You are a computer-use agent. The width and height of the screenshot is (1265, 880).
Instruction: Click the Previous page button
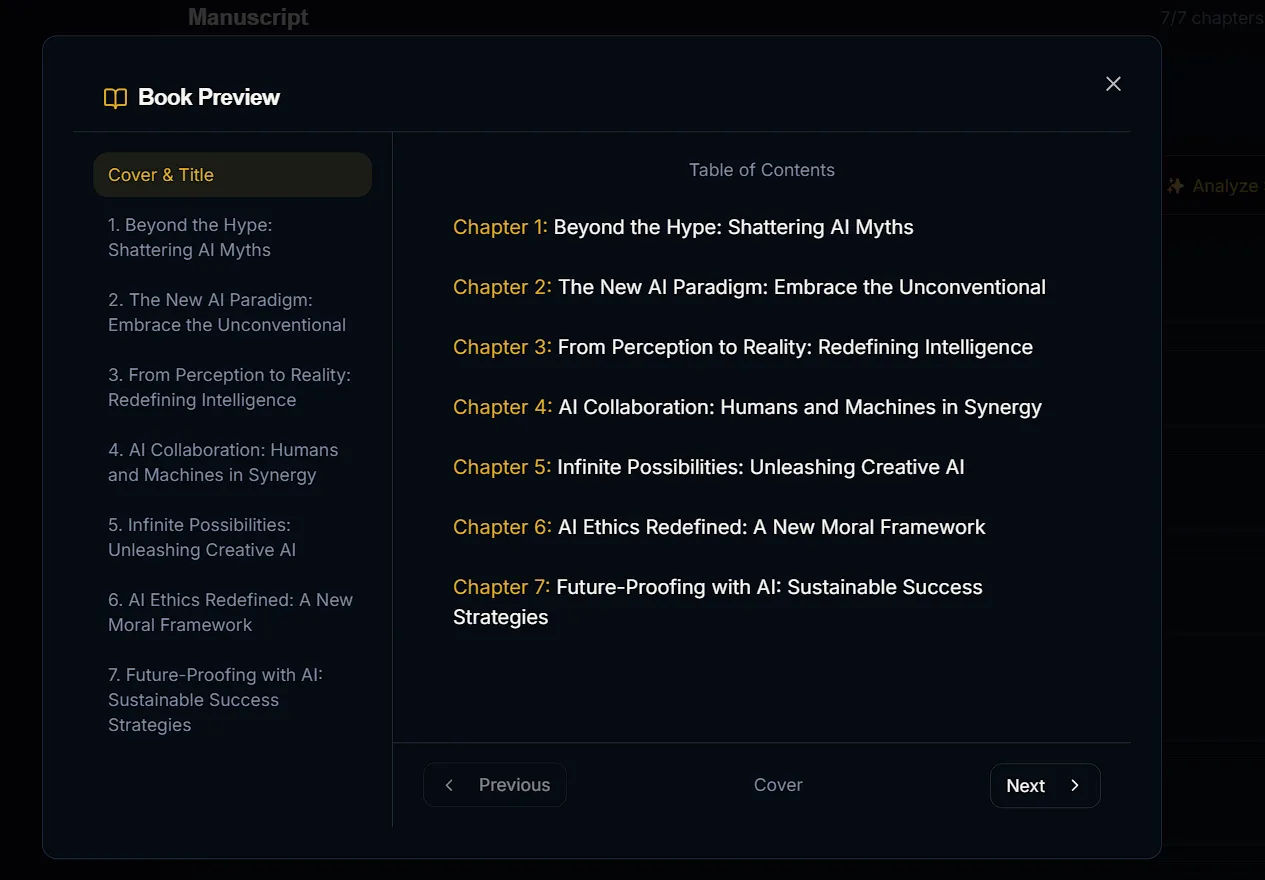click(495, 785)
